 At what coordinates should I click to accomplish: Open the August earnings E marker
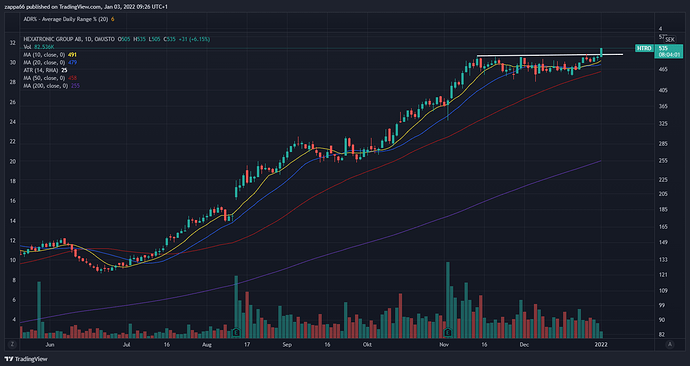pos(236,332)
